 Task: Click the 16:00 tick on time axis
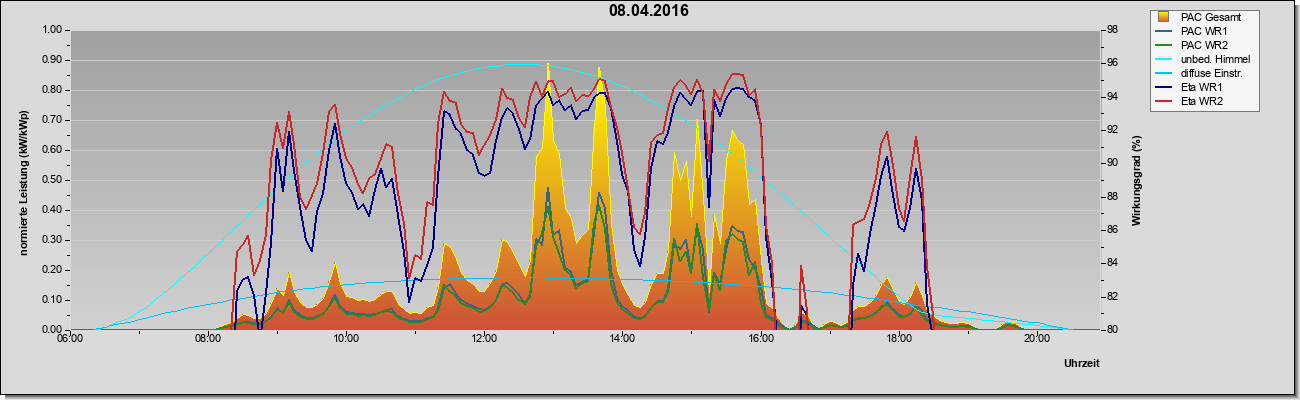759,338
